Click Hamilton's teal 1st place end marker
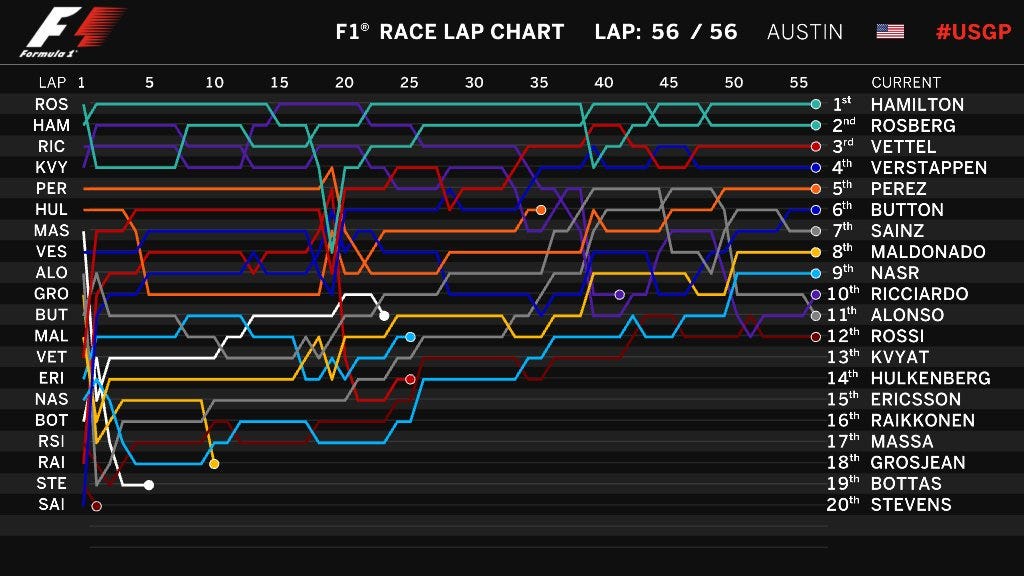1024x576 pixels. [816, 104]
